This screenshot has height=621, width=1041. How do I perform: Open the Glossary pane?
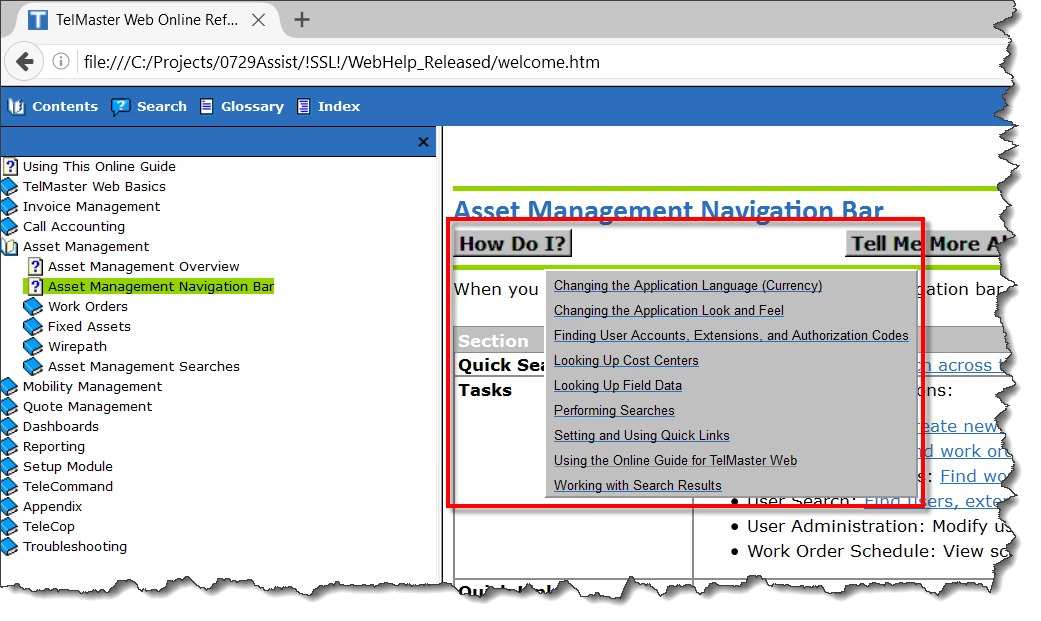pos(252,106)
